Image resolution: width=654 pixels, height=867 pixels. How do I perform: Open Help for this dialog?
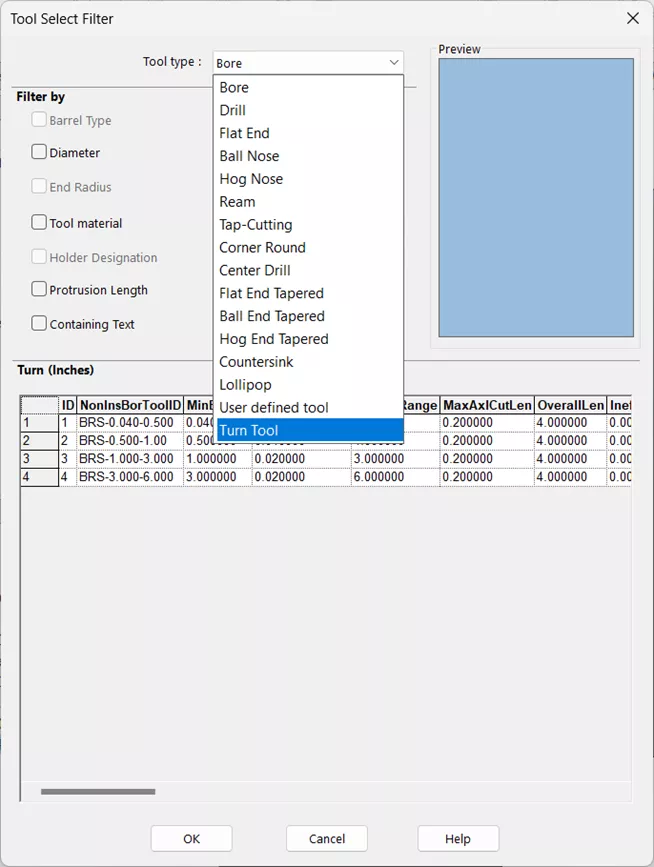(x=458, y=839)
